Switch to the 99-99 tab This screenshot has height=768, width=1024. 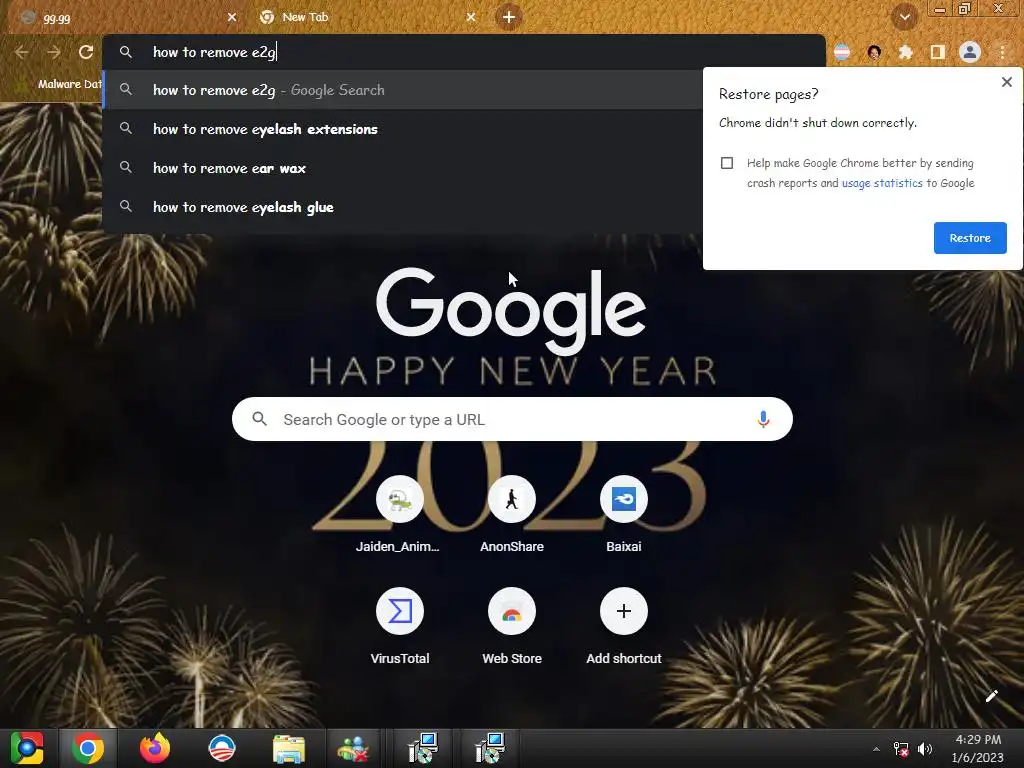pos(124,18)
